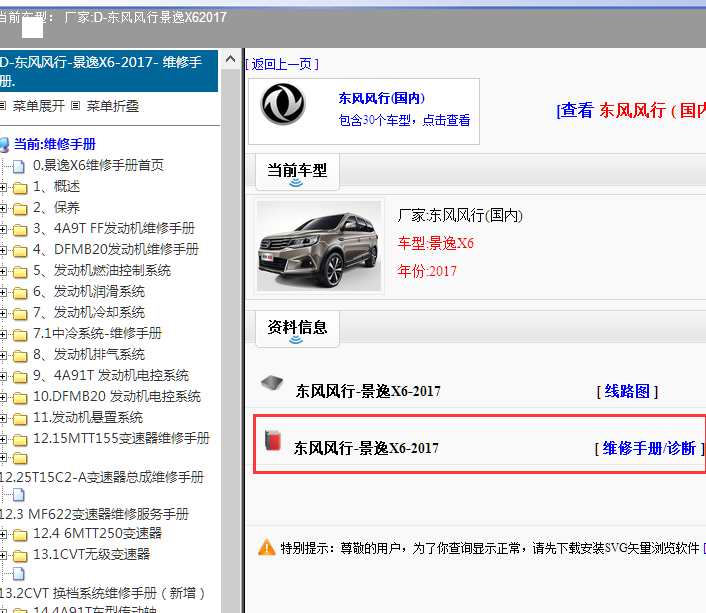Click folder icon of 7.1中冷系统-维修手册
This screenshot has width=706, height=613.
tap(20, 335)
